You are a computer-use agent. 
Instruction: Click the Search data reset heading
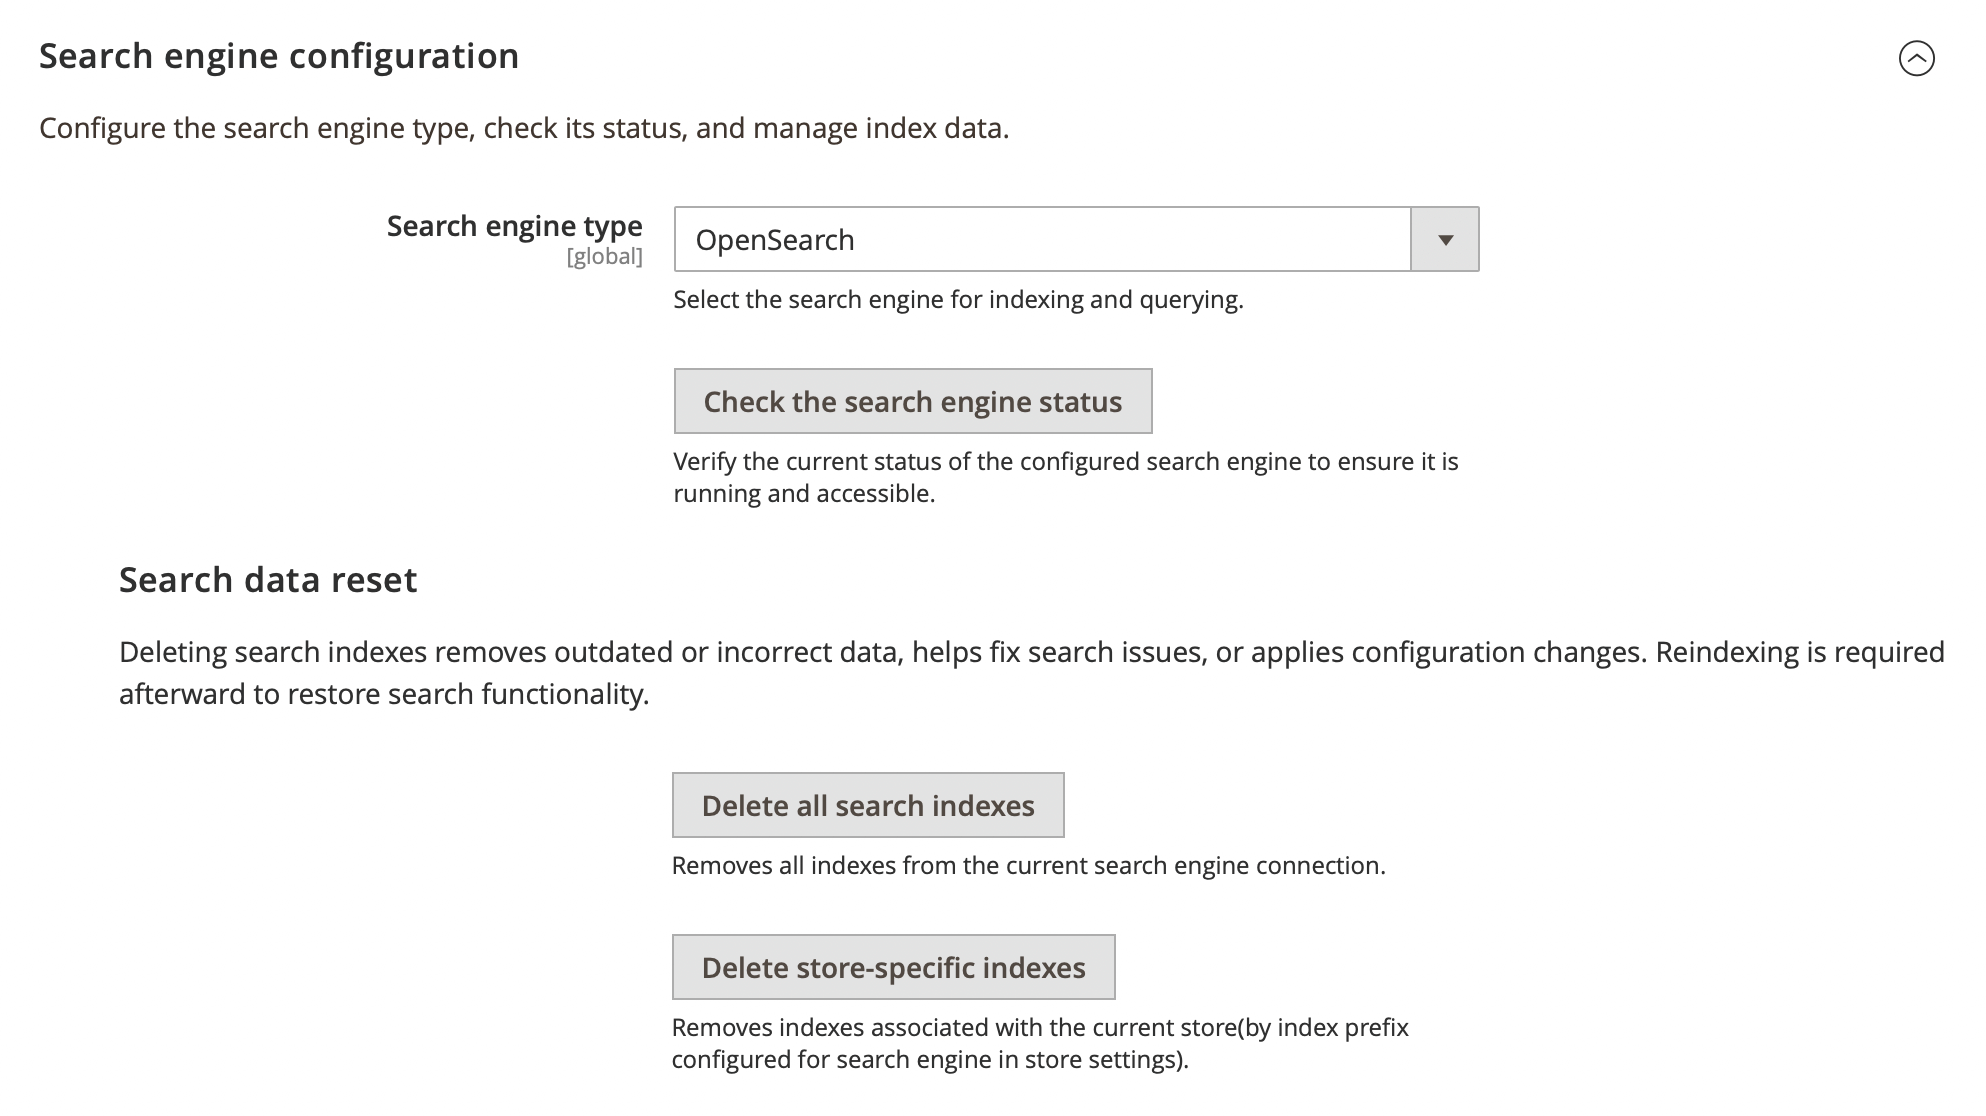(268, 580)
